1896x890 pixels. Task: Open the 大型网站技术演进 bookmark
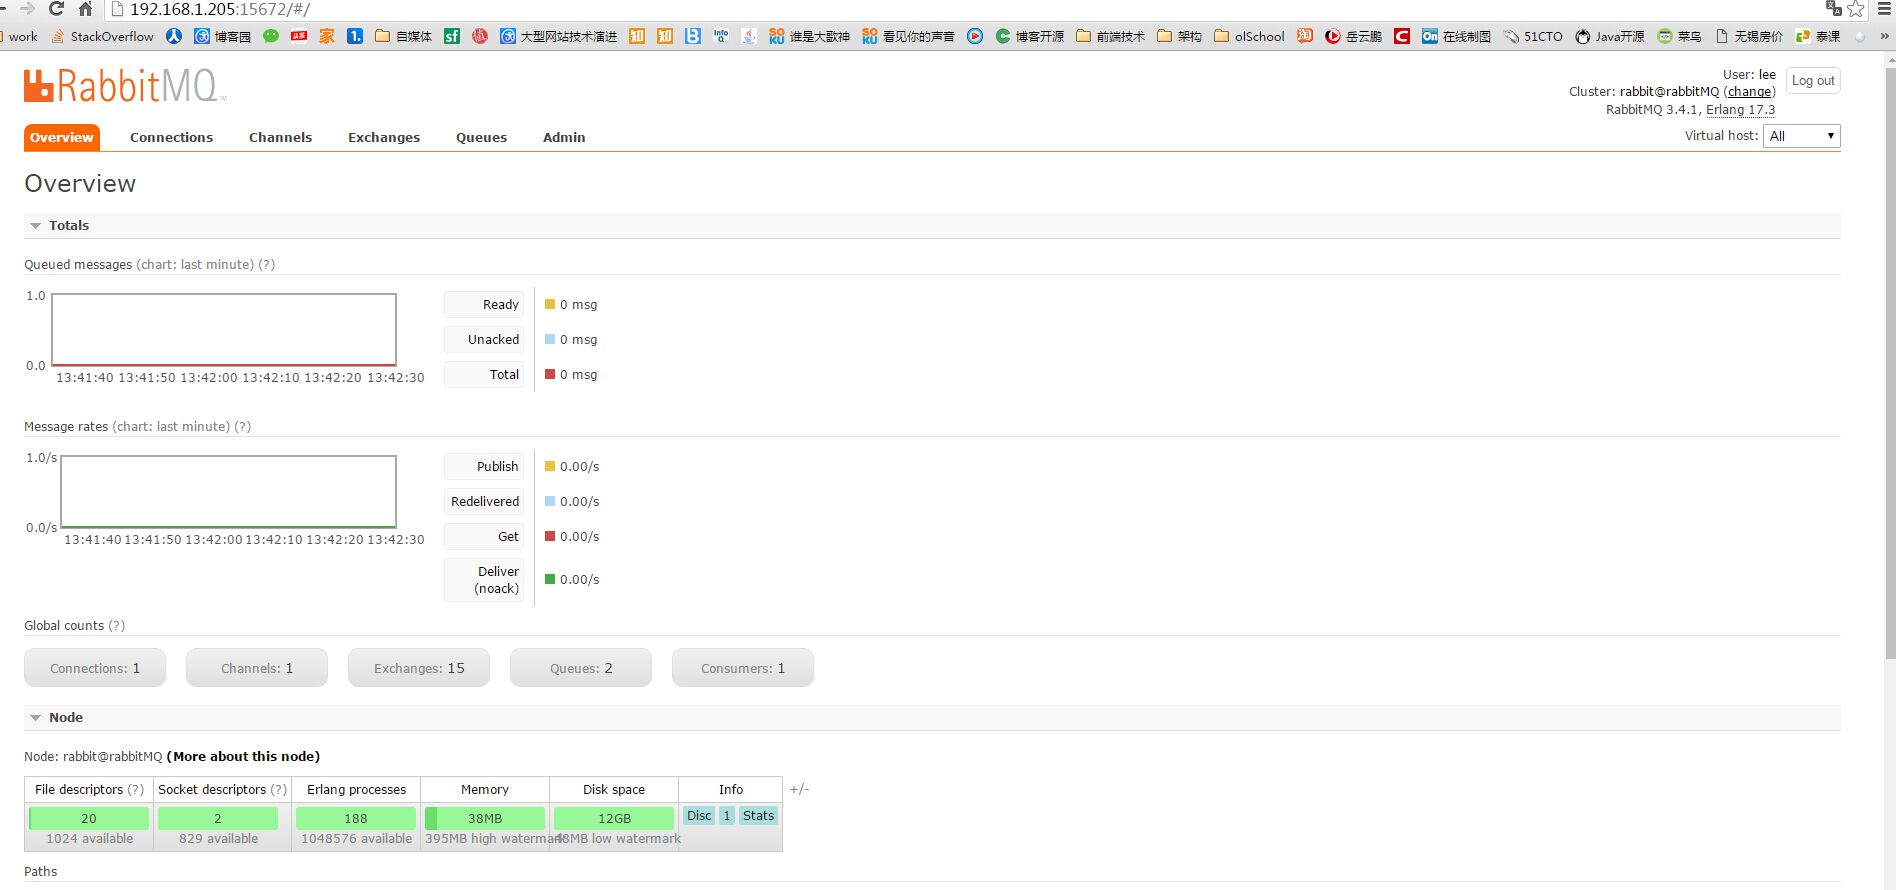click(x=559, y=36)
